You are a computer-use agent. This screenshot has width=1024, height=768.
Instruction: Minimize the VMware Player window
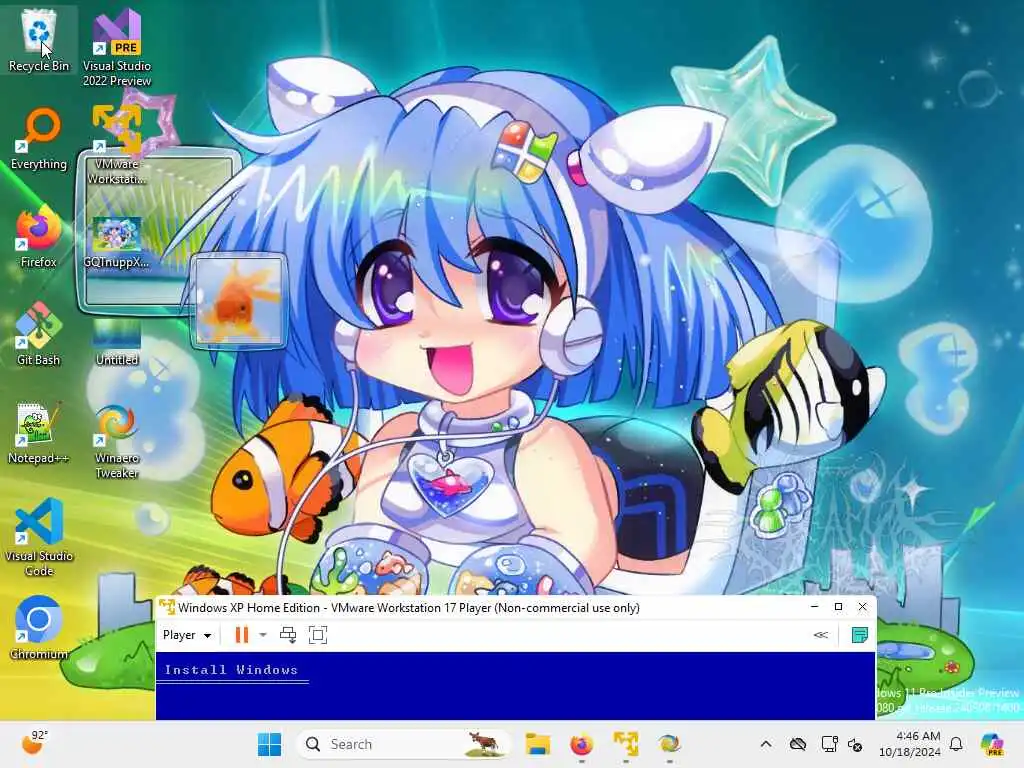(x=814, y=607)
